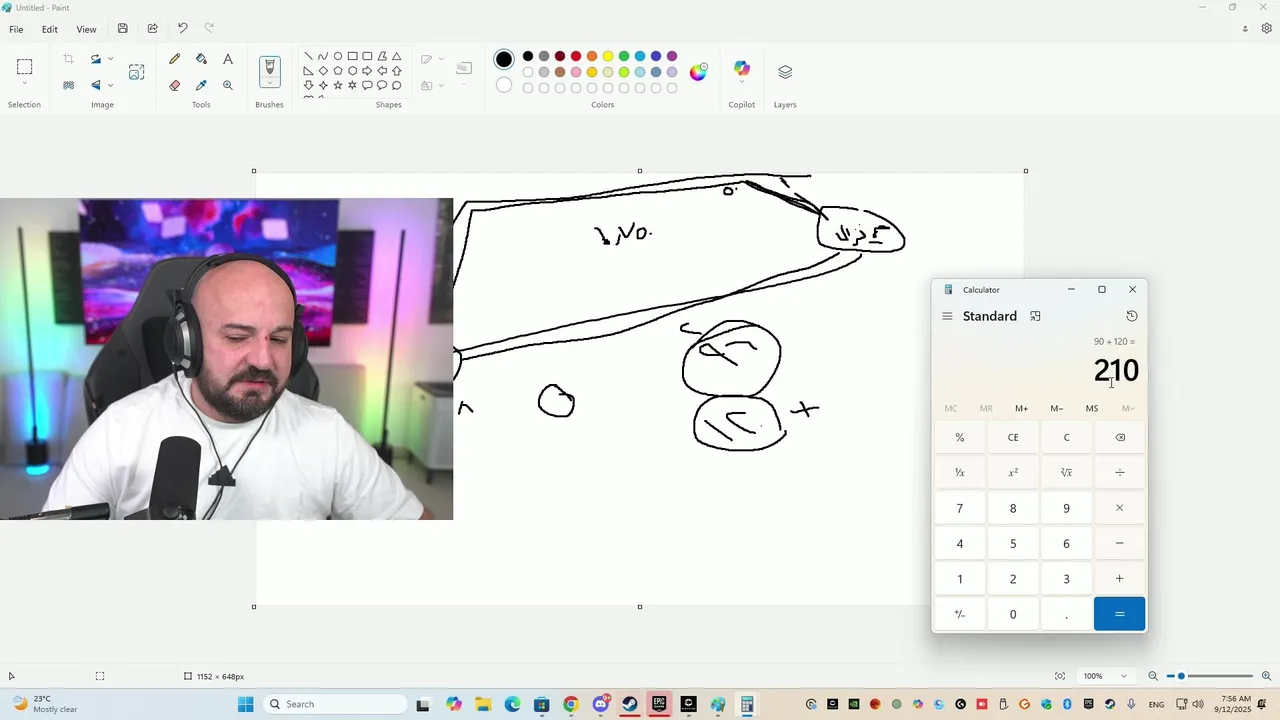The image size is (1280, 720).
Task: Open Paint settings gear
Action: click(1266, 29)
